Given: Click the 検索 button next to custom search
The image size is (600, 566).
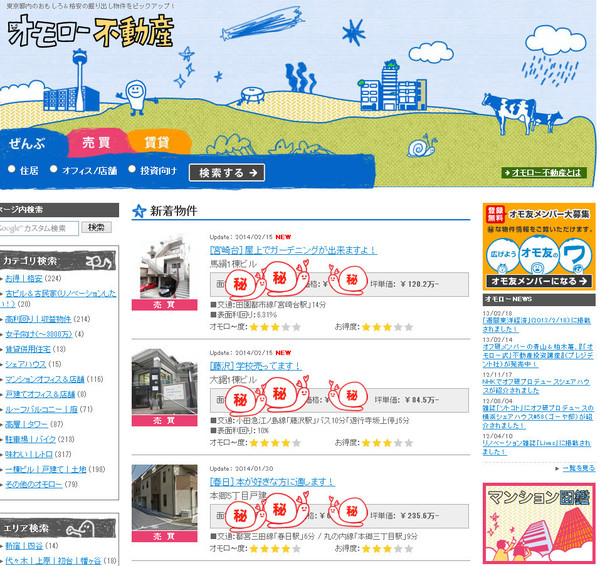Looking at the screenshot, I should pos(96,228).
